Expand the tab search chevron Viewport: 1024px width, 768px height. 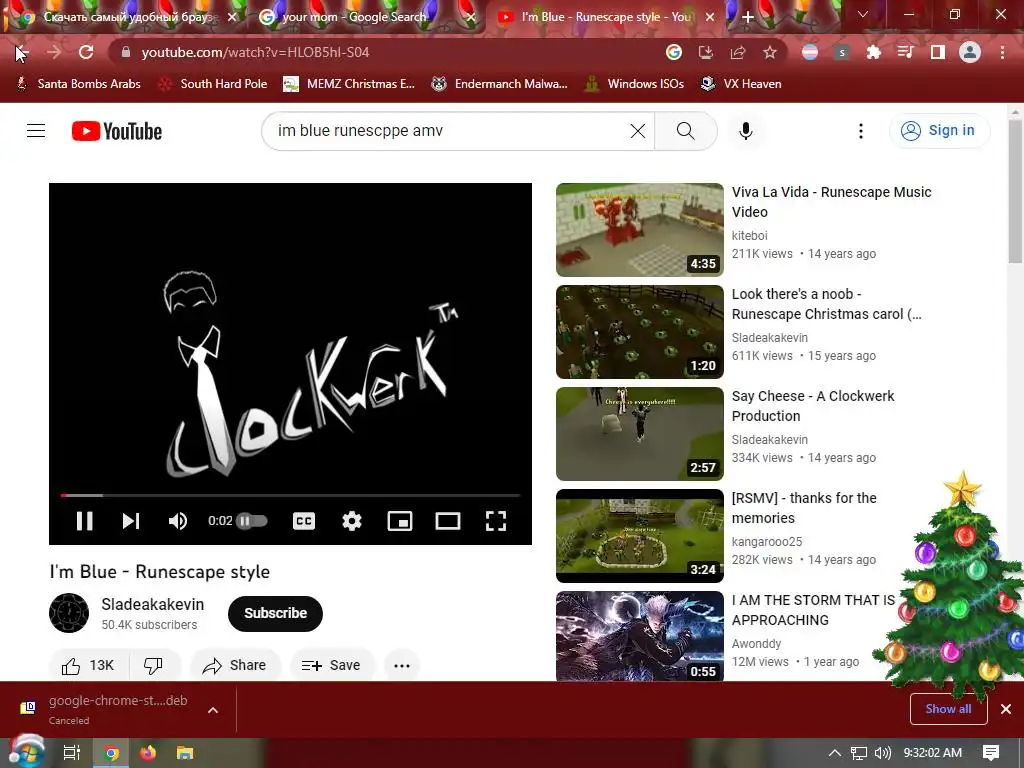point(863,14)
